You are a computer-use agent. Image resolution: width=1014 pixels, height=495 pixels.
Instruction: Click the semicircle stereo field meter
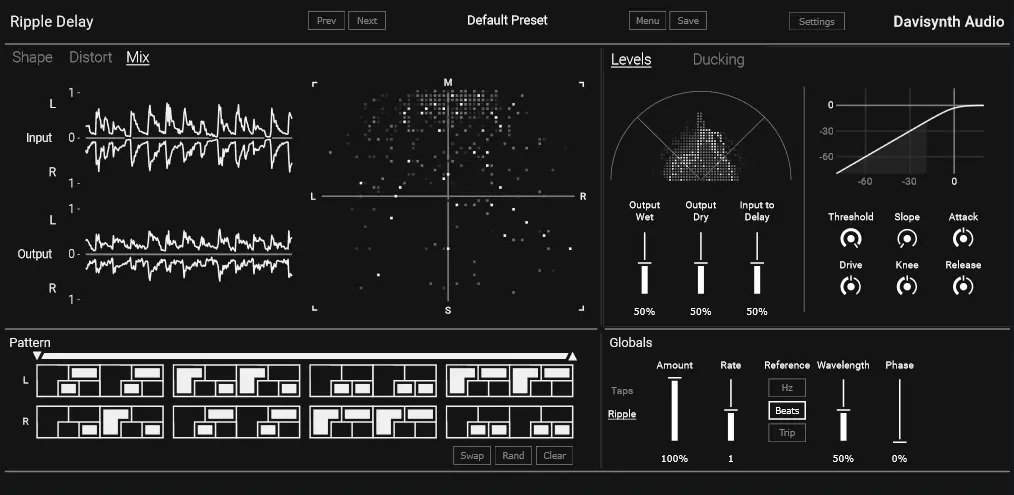[700, 136]
